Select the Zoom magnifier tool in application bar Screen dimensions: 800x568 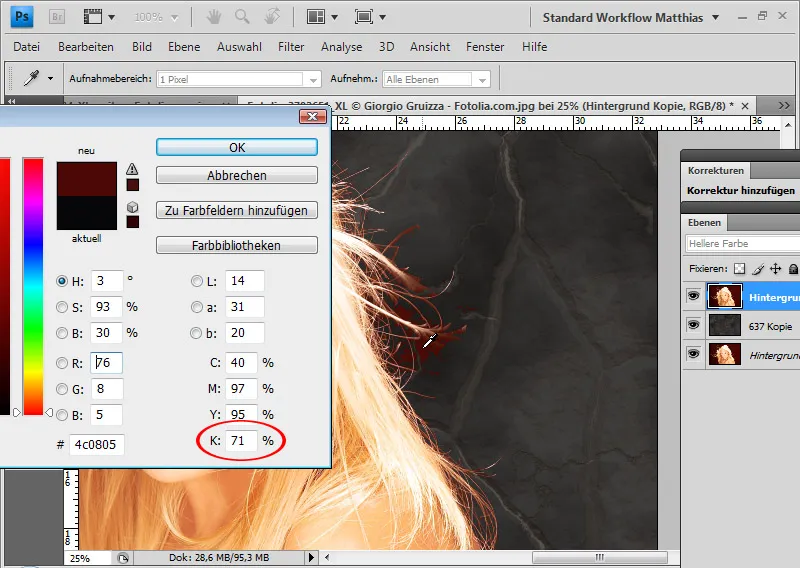[x=242, y=17]
